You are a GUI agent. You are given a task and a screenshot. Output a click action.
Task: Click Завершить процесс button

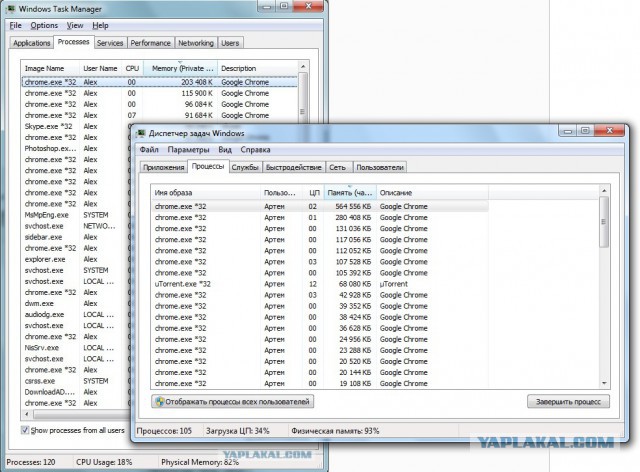click(x=568, y=402)
